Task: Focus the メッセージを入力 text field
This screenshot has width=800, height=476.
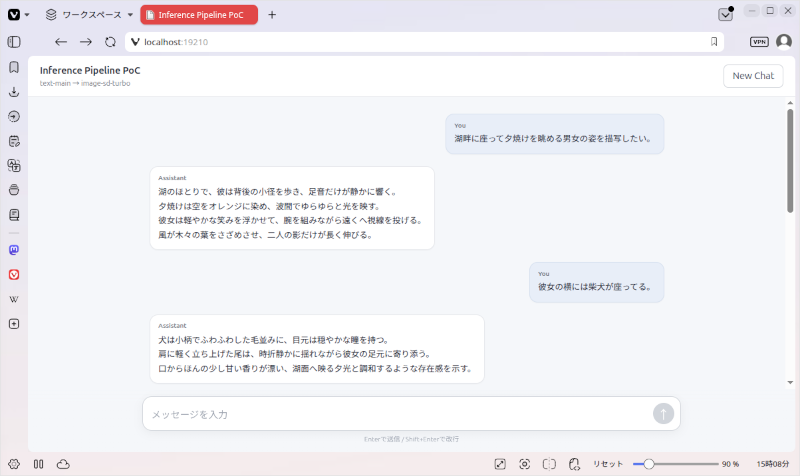Action: pos(398,414)
